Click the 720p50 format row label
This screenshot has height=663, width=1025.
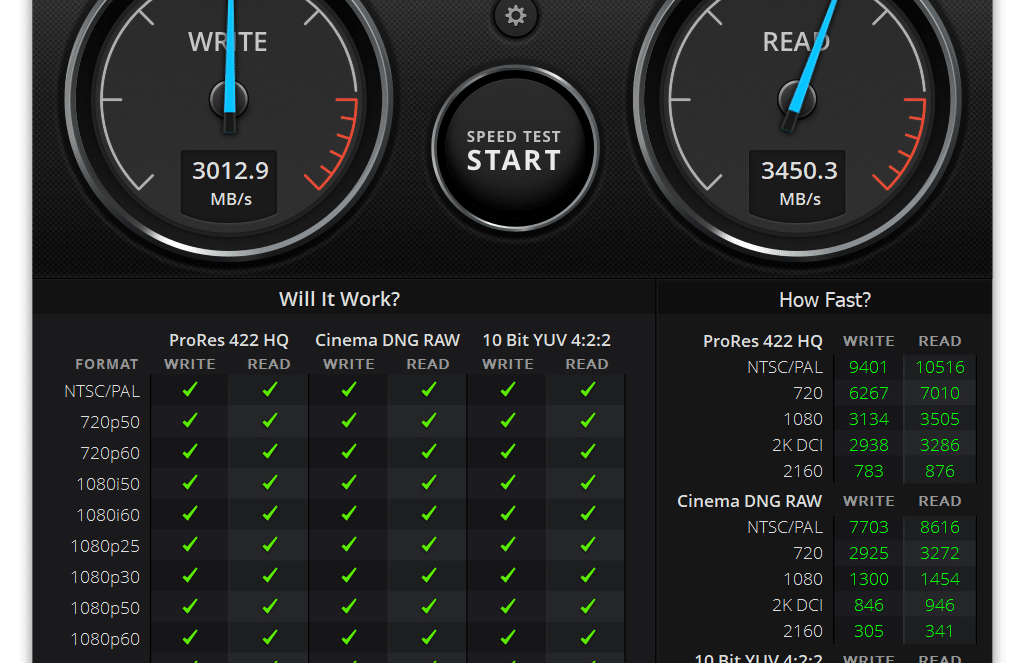coord(110,422)
